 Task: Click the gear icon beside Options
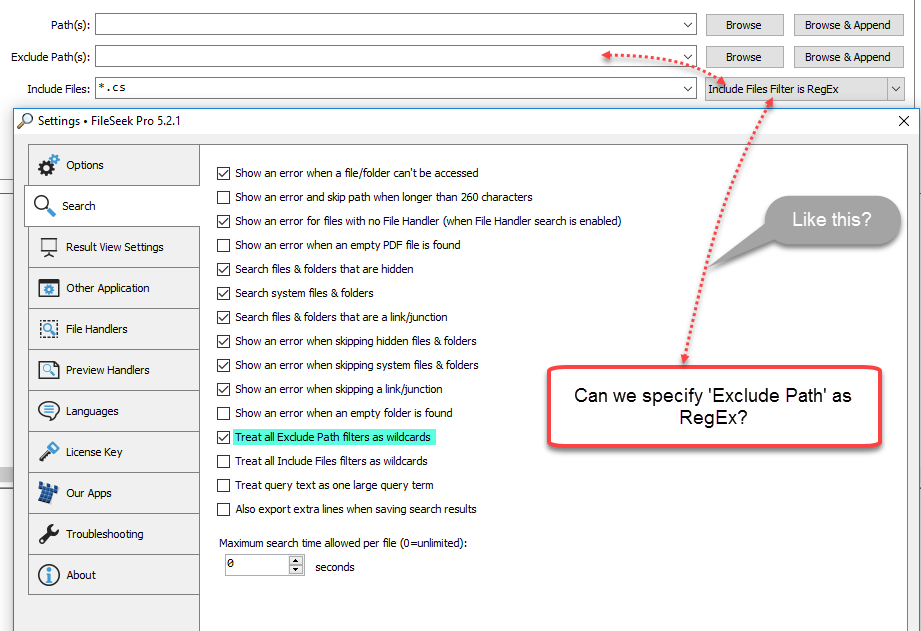click(48, 165)
